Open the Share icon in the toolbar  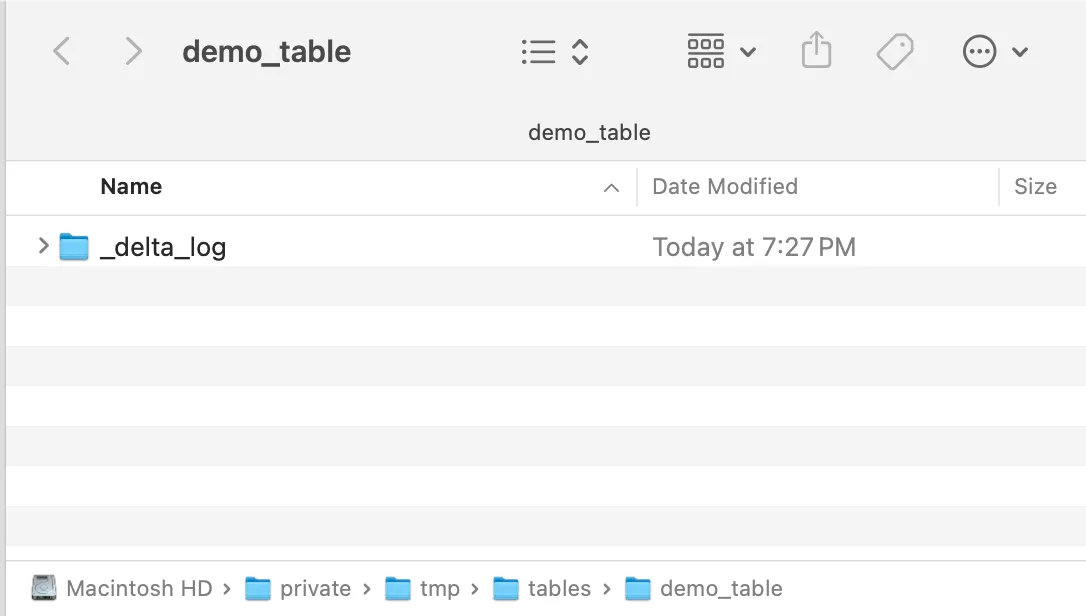(x=817, y=51)
